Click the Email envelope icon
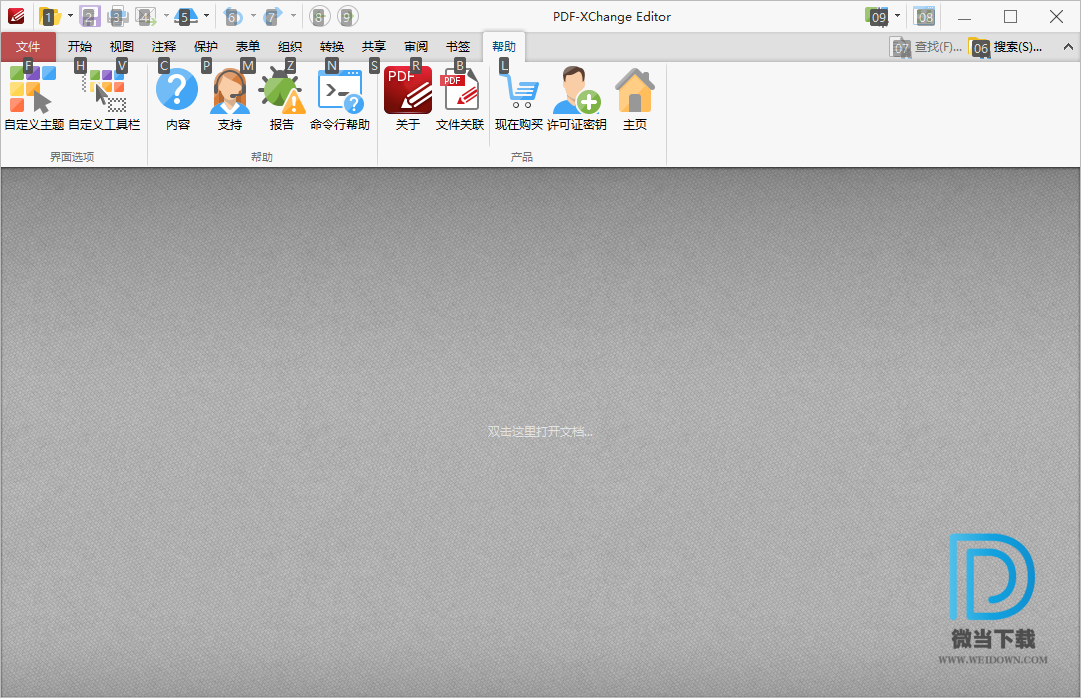1081x698 pixels. 145,16
